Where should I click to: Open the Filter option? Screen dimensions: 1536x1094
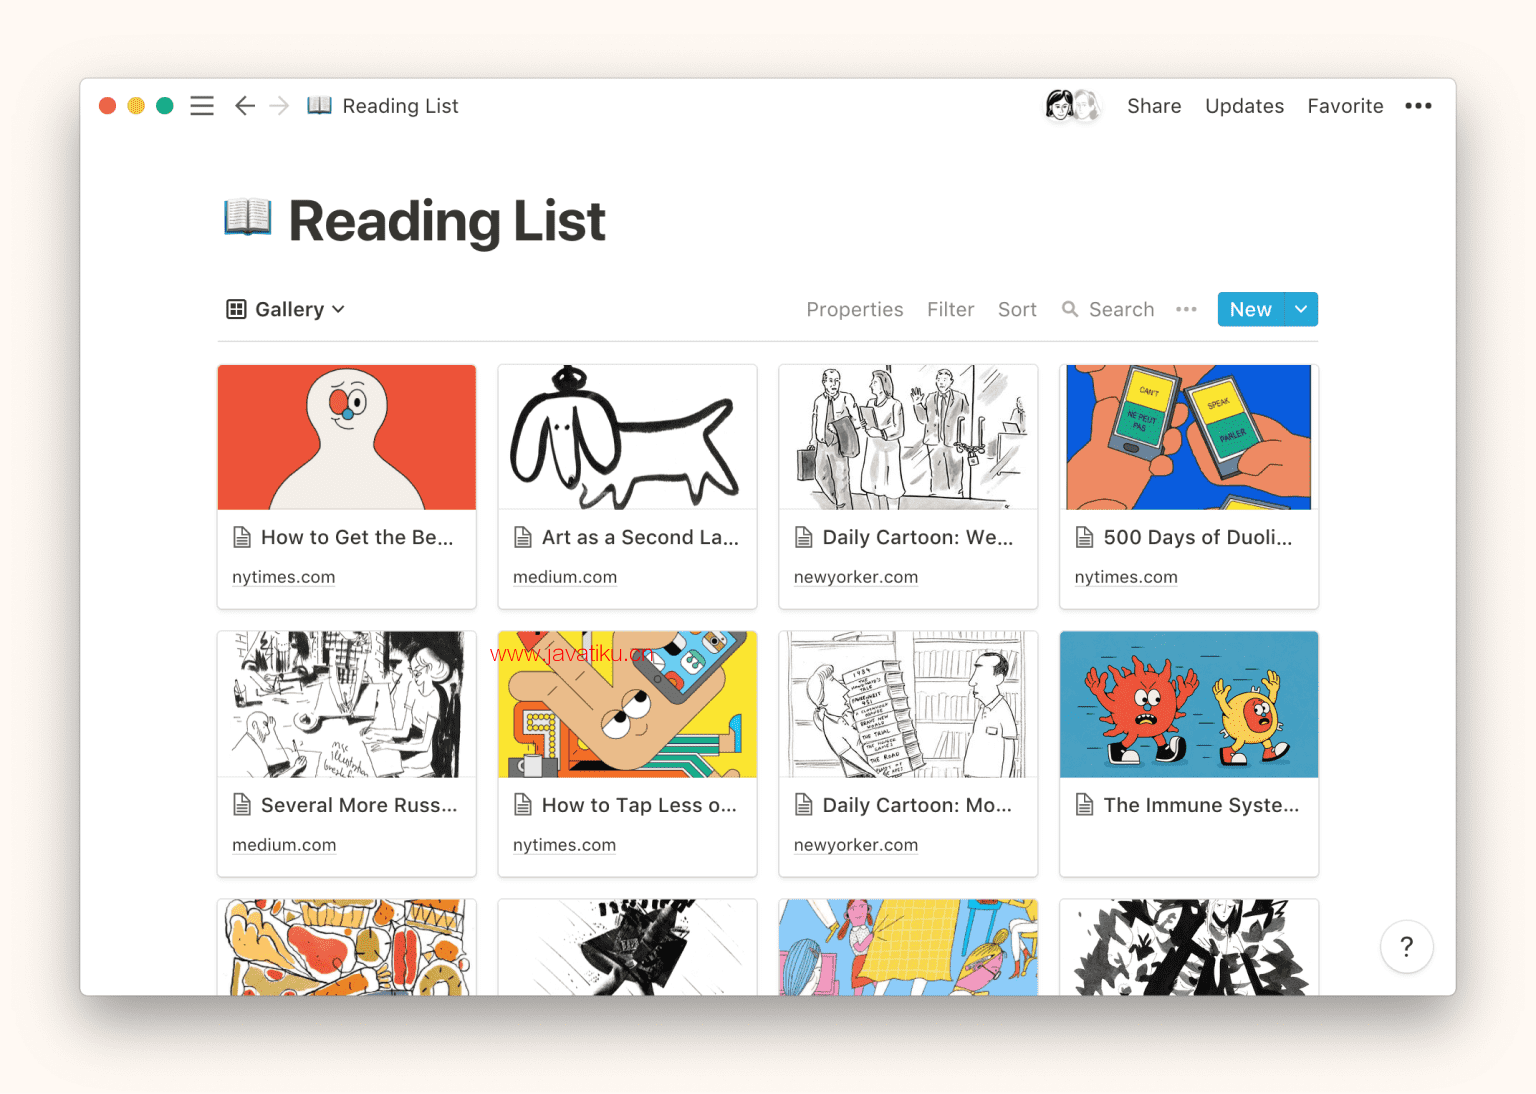point(950,310)
